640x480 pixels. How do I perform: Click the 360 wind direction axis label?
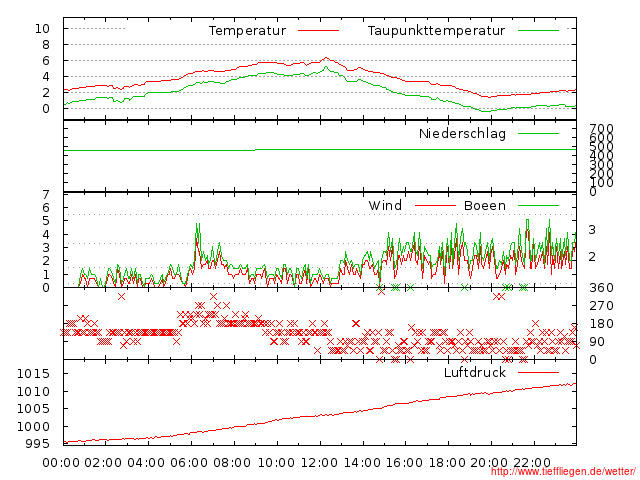coord(601,288)
